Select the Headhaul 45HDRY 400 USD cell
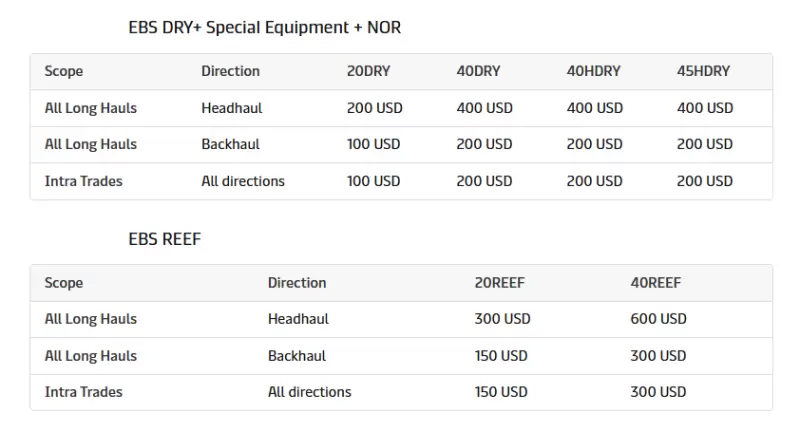 (x=705, y=108)
